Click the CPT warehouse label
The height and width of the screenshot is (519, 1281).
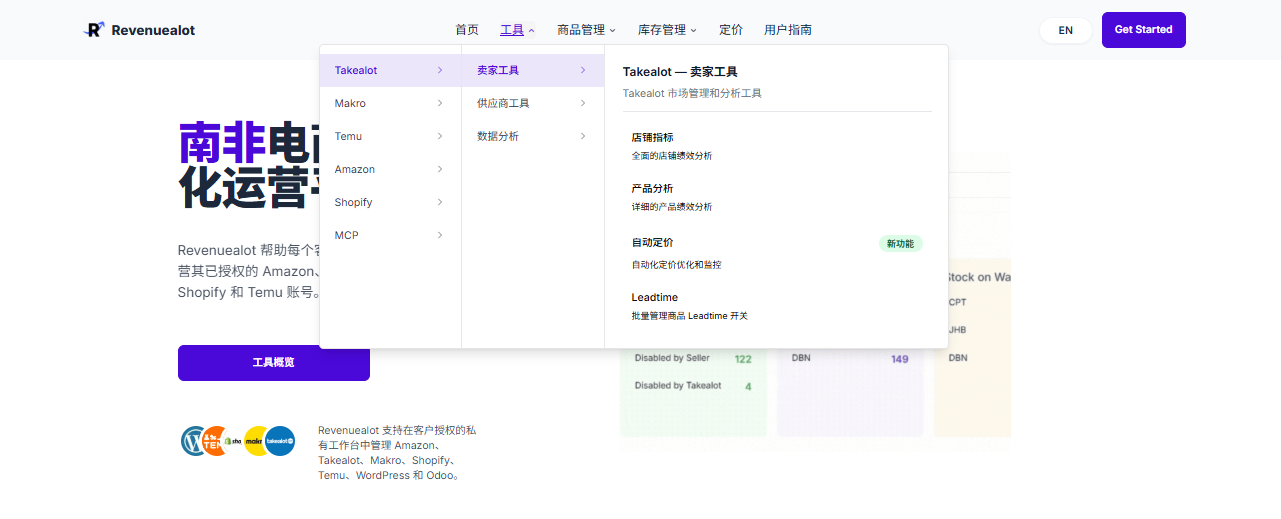958,302
